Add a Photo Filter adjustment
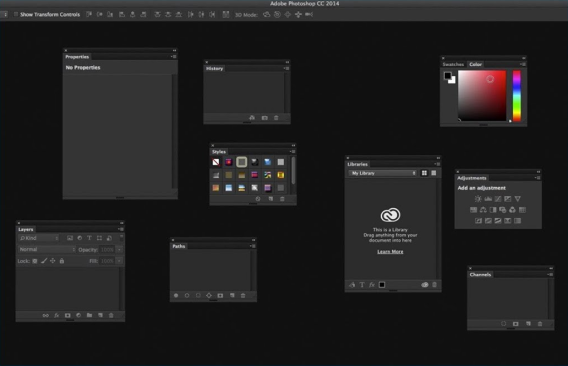The image size is (568, 366). point(503,210)
